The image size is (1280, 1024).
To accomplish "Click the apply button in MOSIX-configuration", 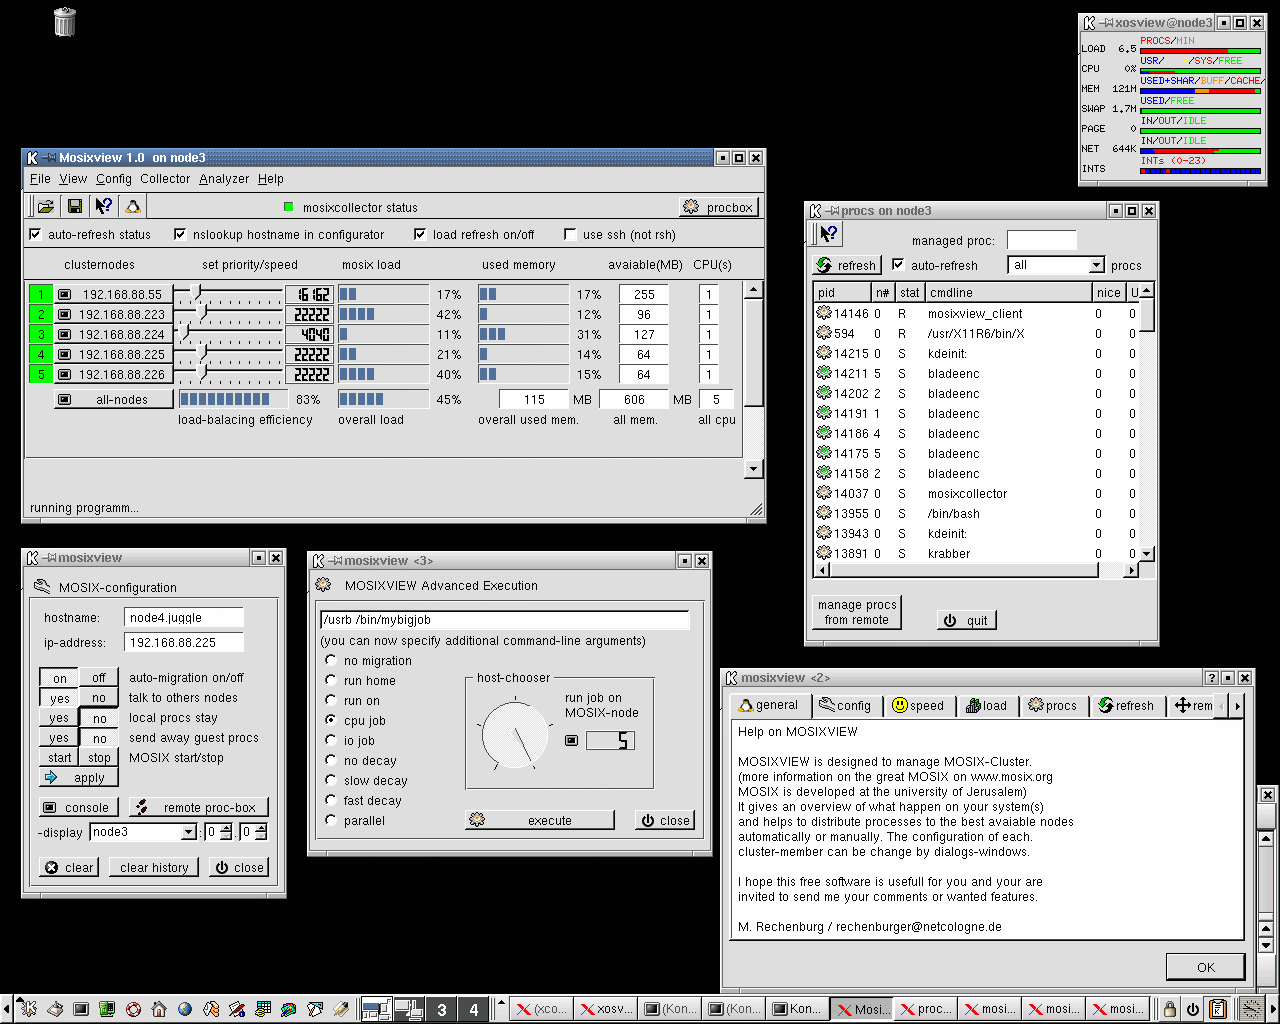I will (79, 777).
